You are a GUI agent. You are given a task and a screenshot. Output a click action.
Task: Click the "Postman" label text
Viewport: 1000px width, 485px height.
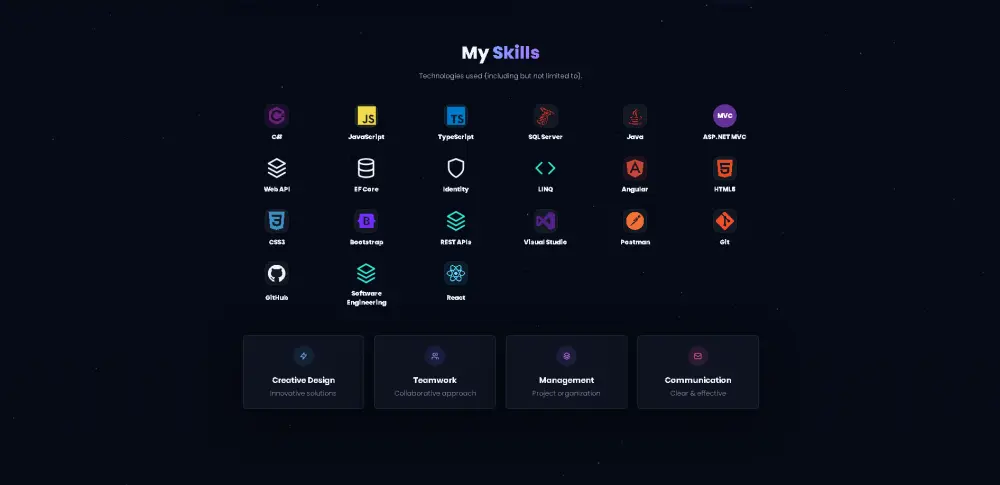(x=635, y=242)
